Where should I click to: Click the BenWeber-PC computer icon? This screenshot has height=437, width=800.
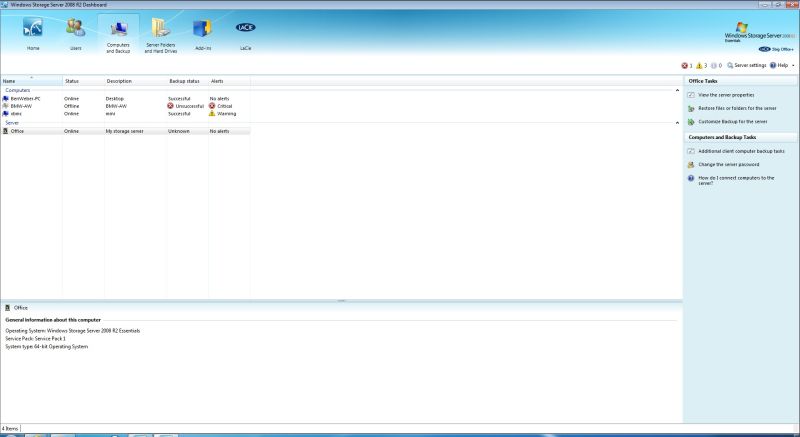(6, 98)
